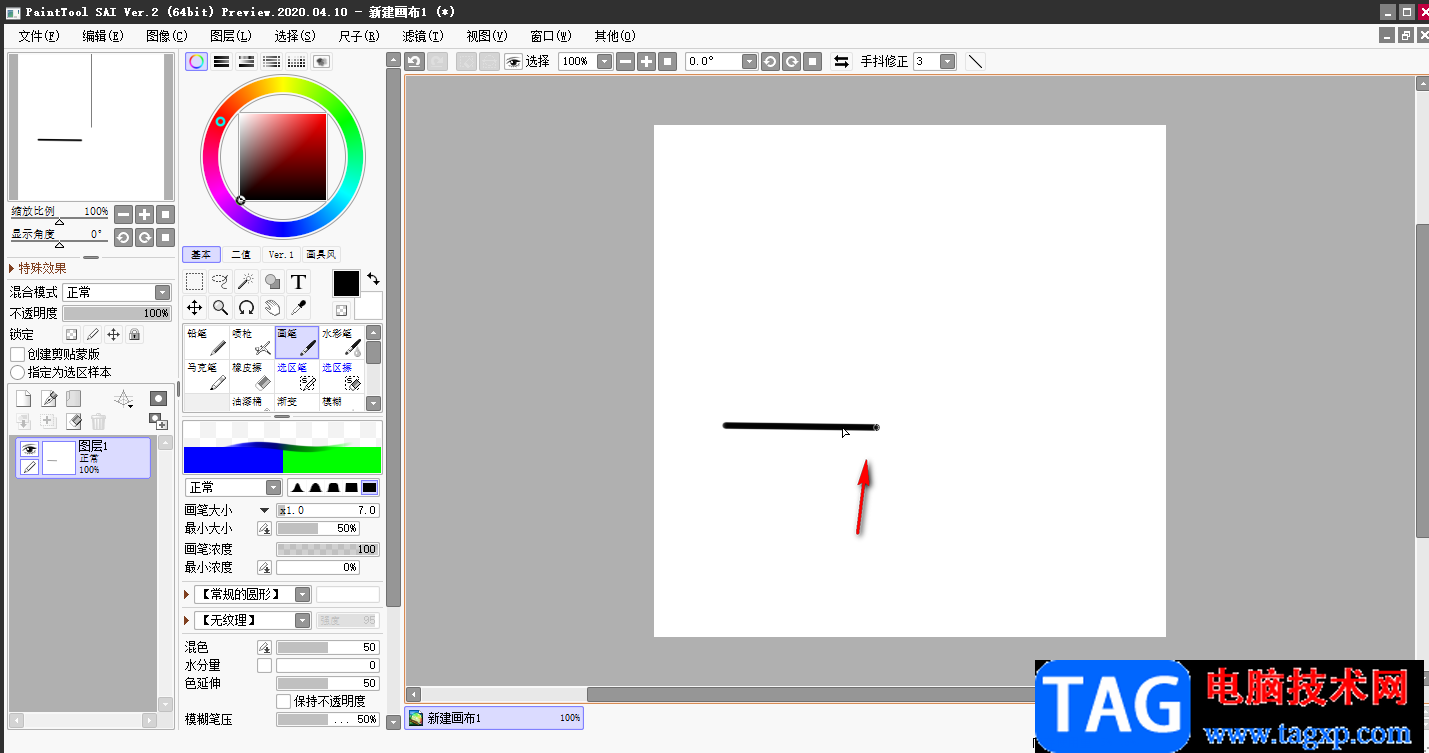Toggle the scratchpad panel icon
Viewport: 1429px width, 753px height.
[x=322, y=61]
